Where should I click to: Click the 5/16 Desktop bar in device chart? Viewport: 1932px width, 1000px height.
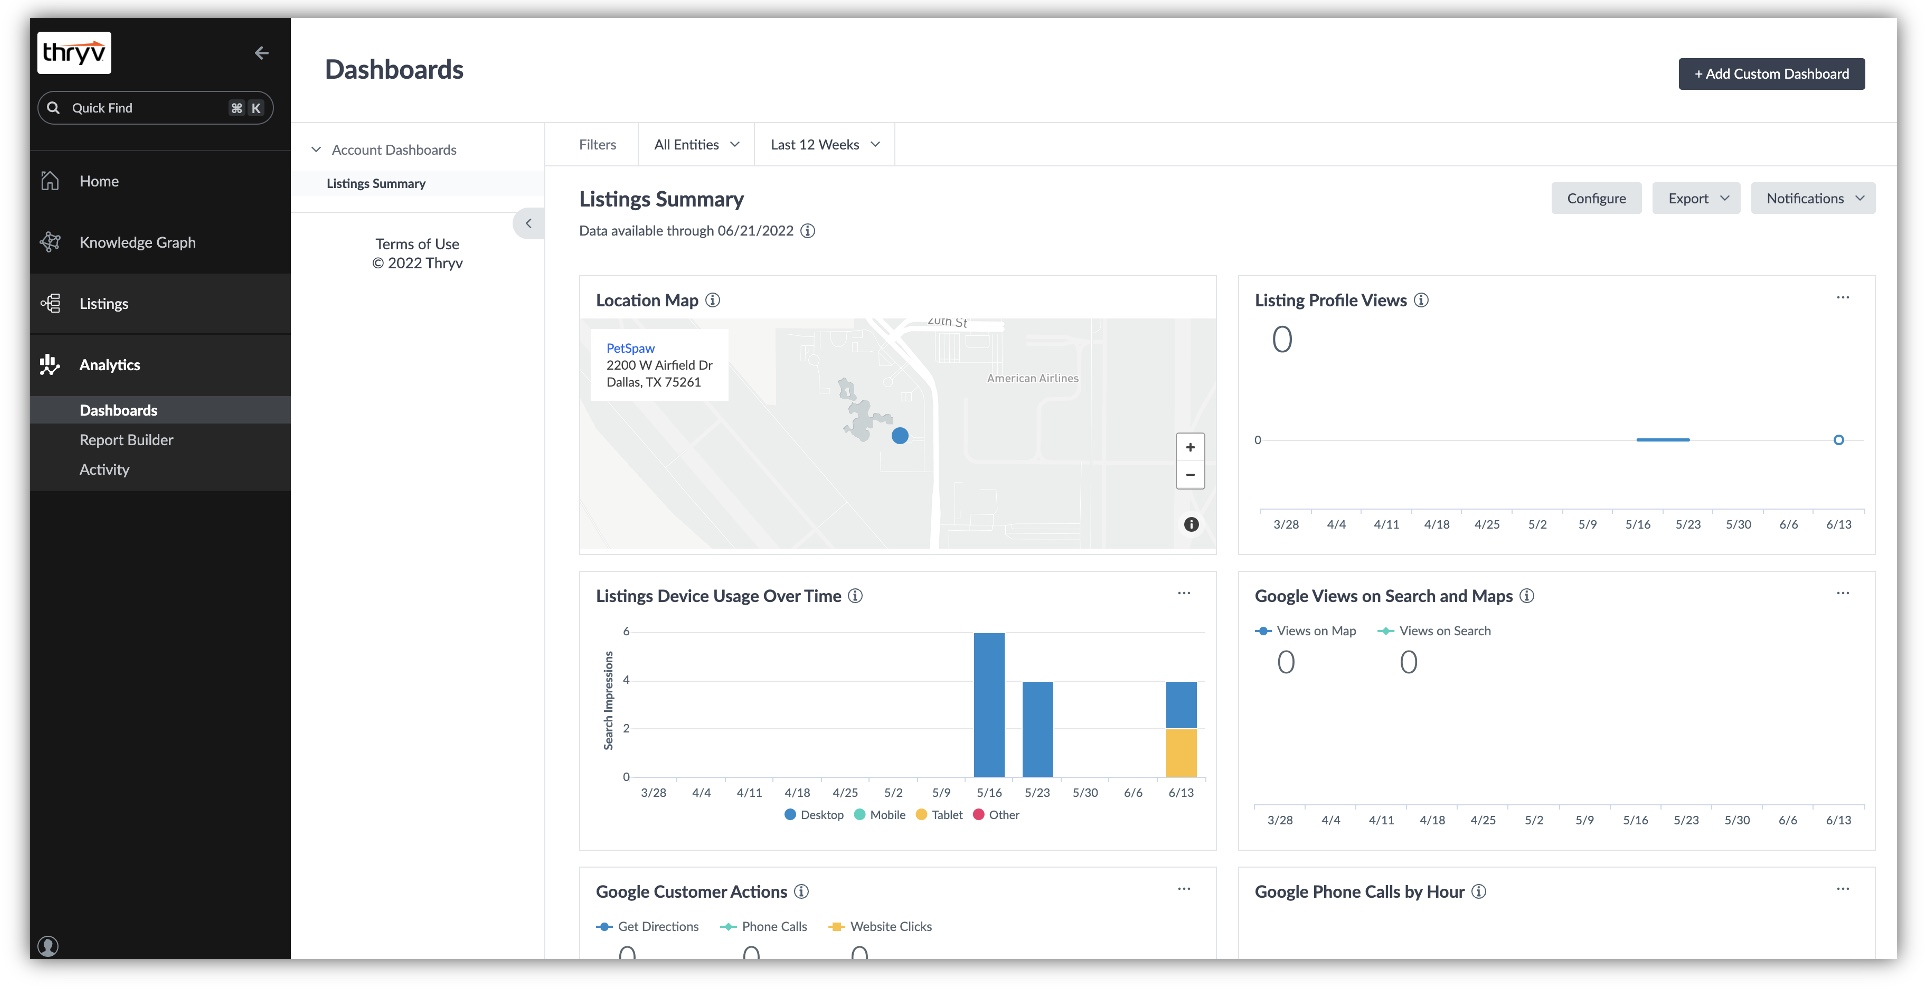(x=989, y=705)
